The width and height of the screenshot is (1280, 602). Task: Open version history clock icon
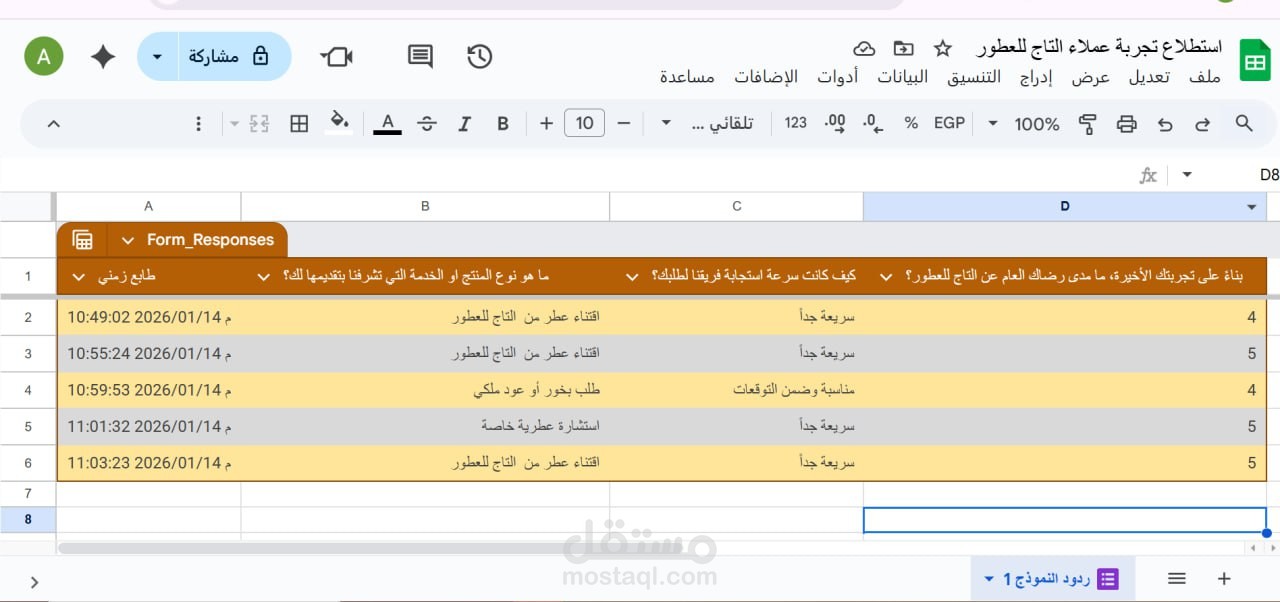coord(480,56)
